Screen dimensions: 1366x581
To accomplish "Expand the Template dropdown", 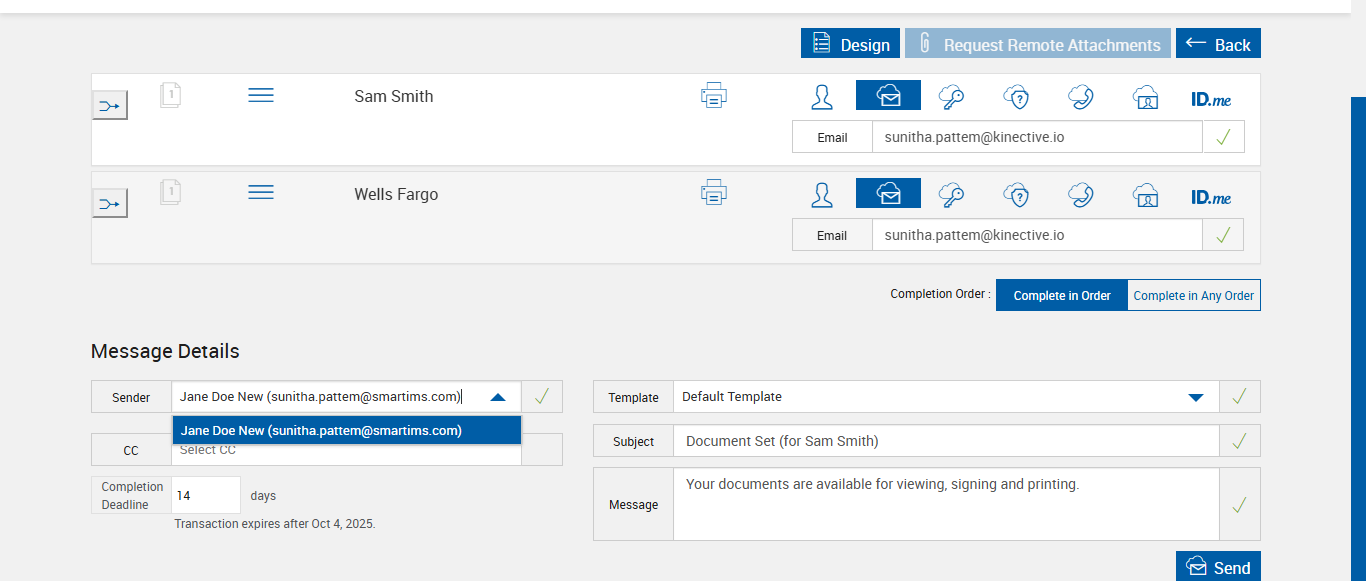I will click(x=1195, y=397).
